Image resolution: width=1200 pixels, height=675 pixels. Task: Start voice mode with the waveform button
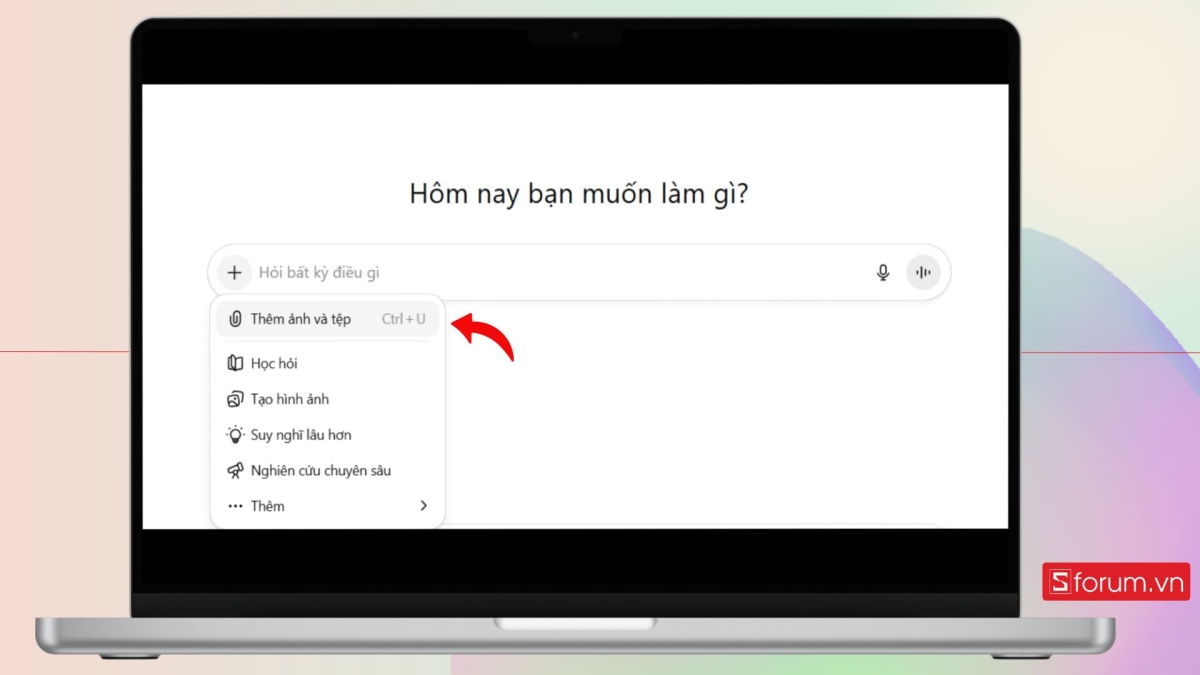click(923, 272)
